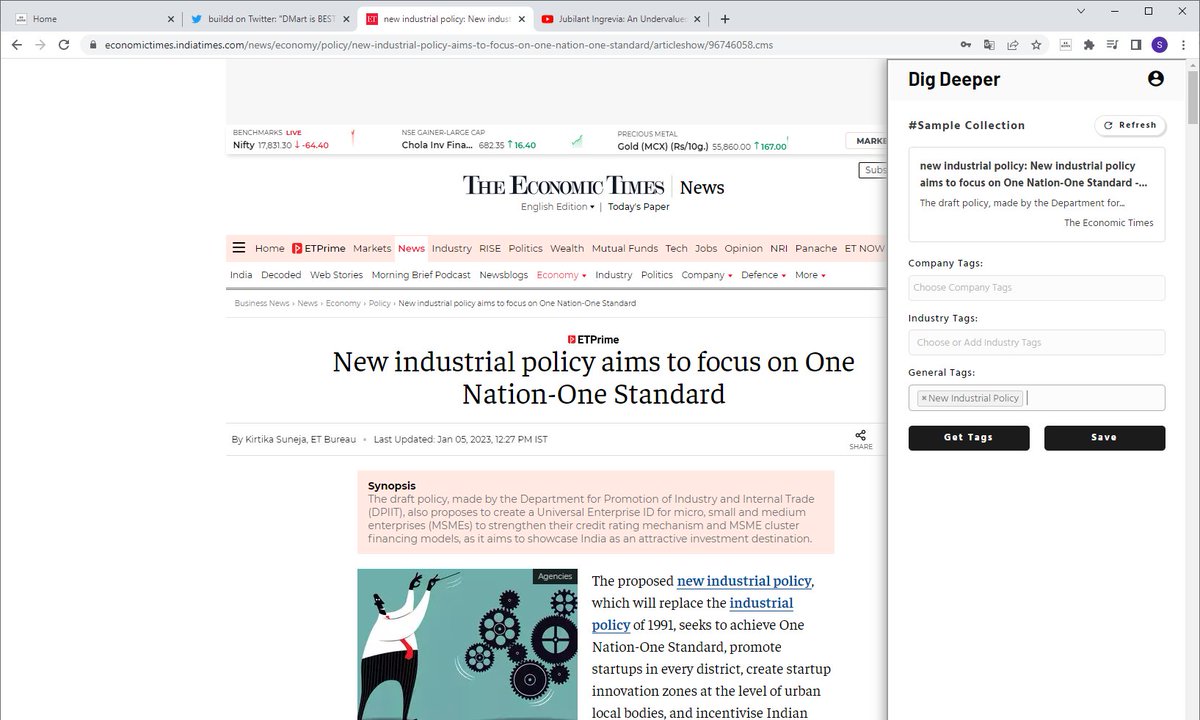The image size is (1200, 720).
Task: Open a new browser tab with plus
Action: (725, 18)
